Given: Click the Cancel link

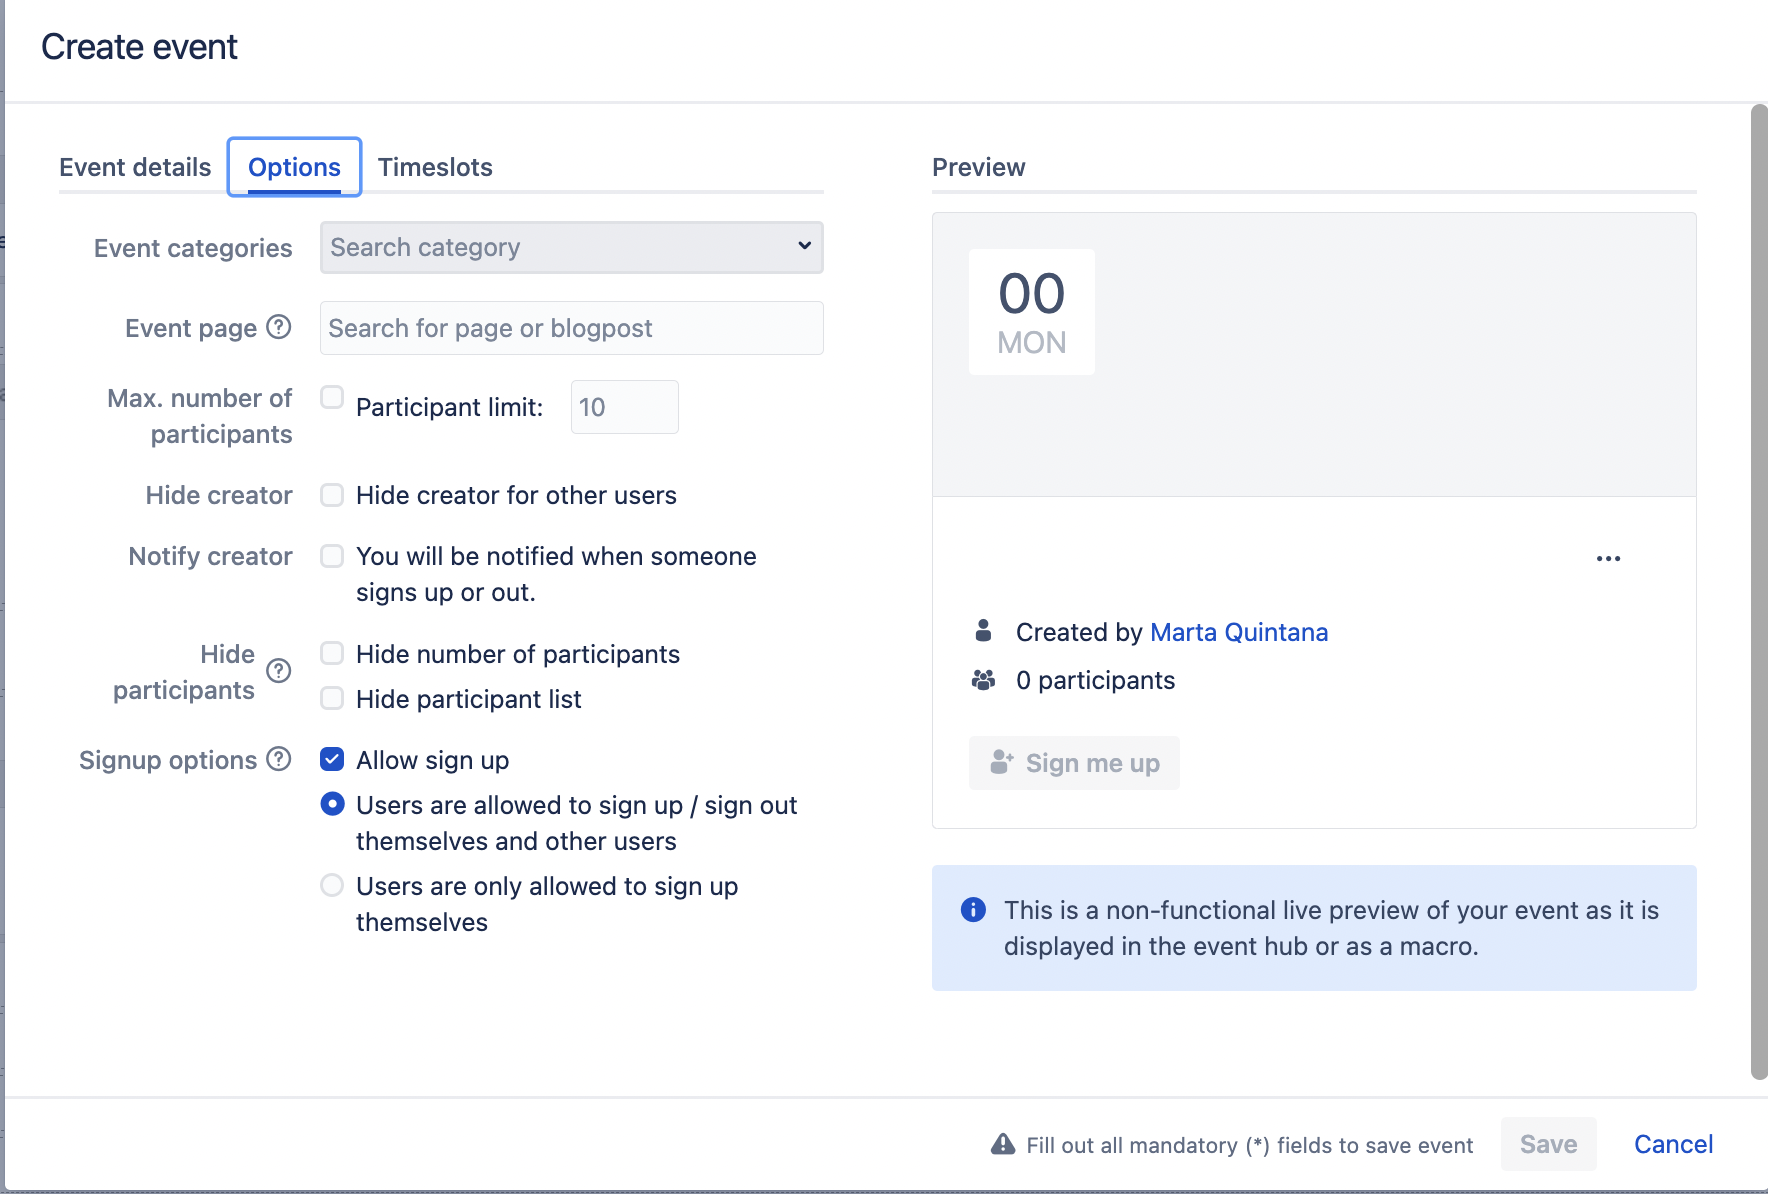Looking at the screenshot, I should pyautogui.click(x=1673, y=1144).
